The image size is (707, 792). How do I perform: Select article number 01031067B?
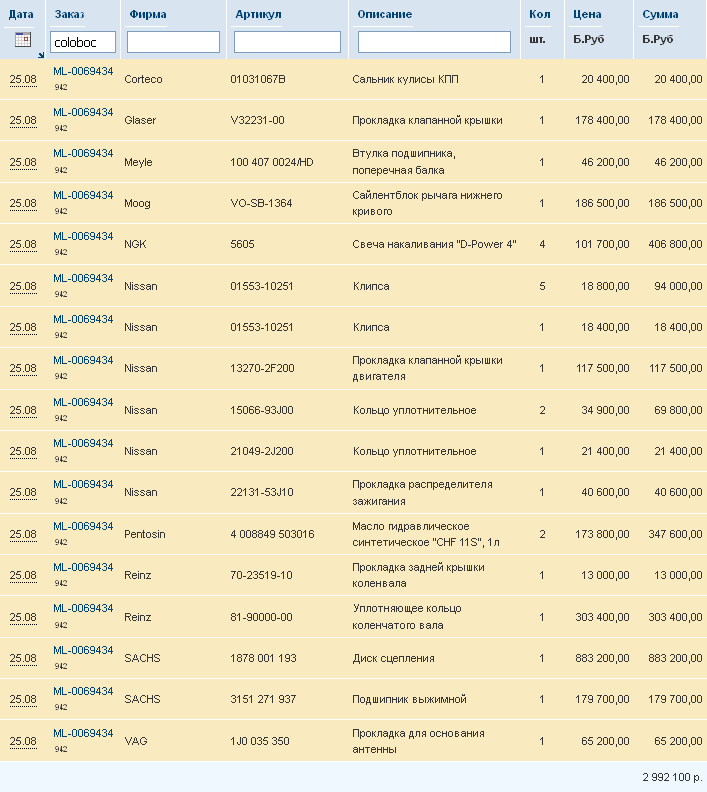tap(258, 79)
